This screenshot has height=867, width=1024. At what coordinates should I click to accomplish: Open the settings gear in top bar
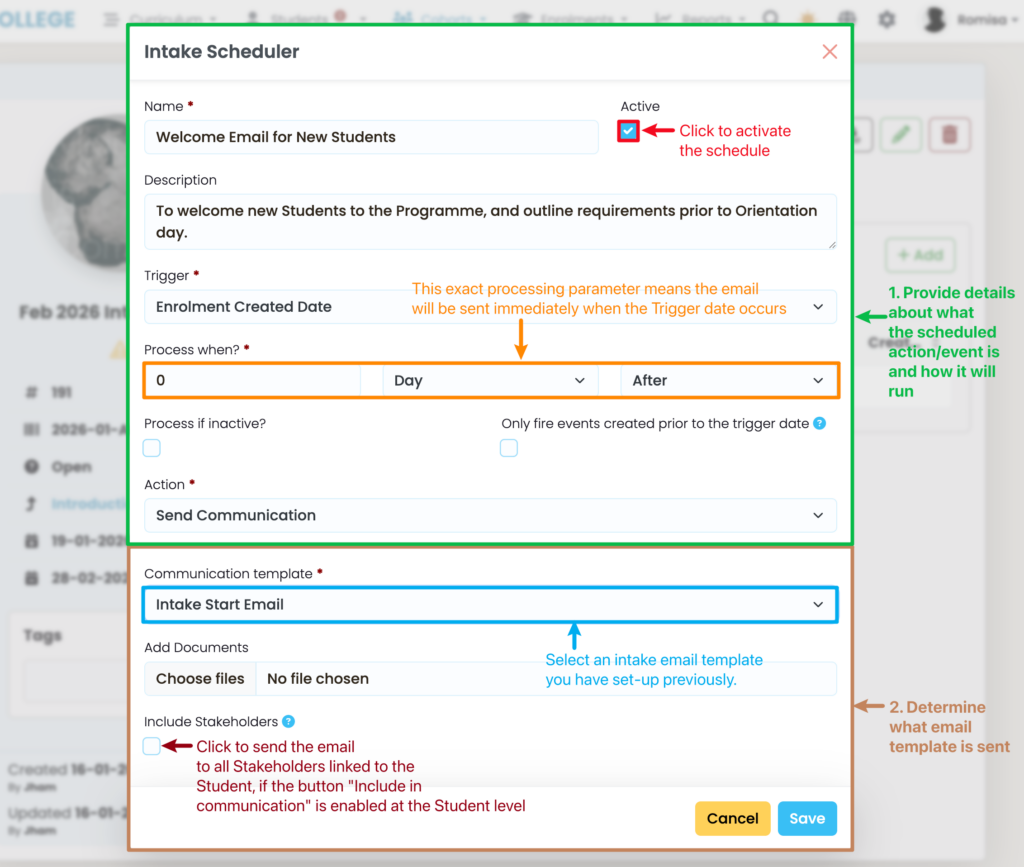click(886, 19)
